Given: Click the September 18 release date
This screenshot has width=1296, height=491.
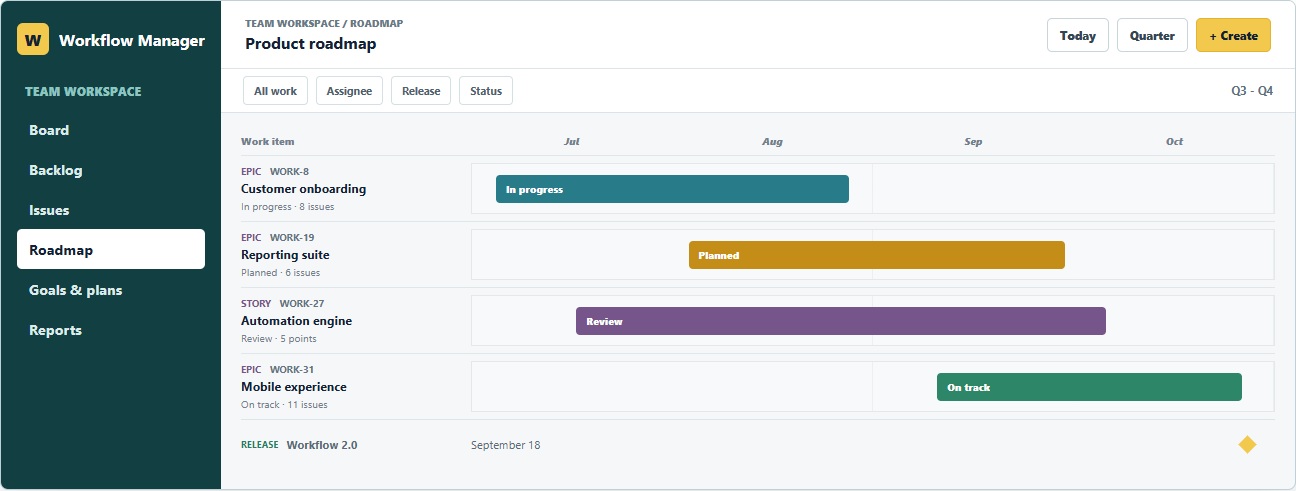Looking at the screenshot, I should [x=505, y=445].
